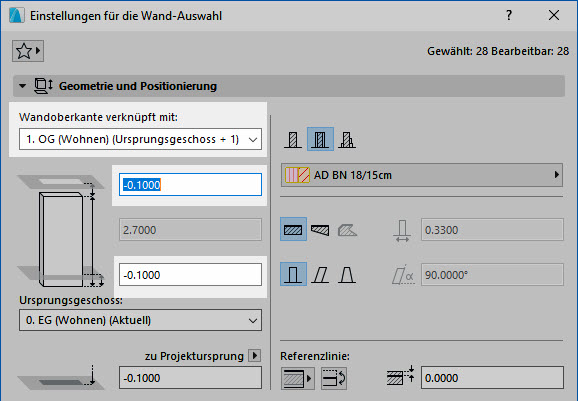The image size is (578, 401).
Task: Open the AD BN 18/15cm composite selector
Action: click(422, 175)
